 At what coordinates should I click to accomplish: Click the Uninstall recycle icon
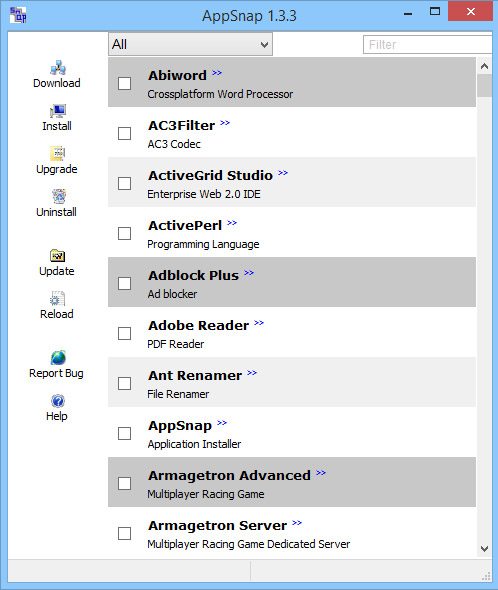point(59,196)
